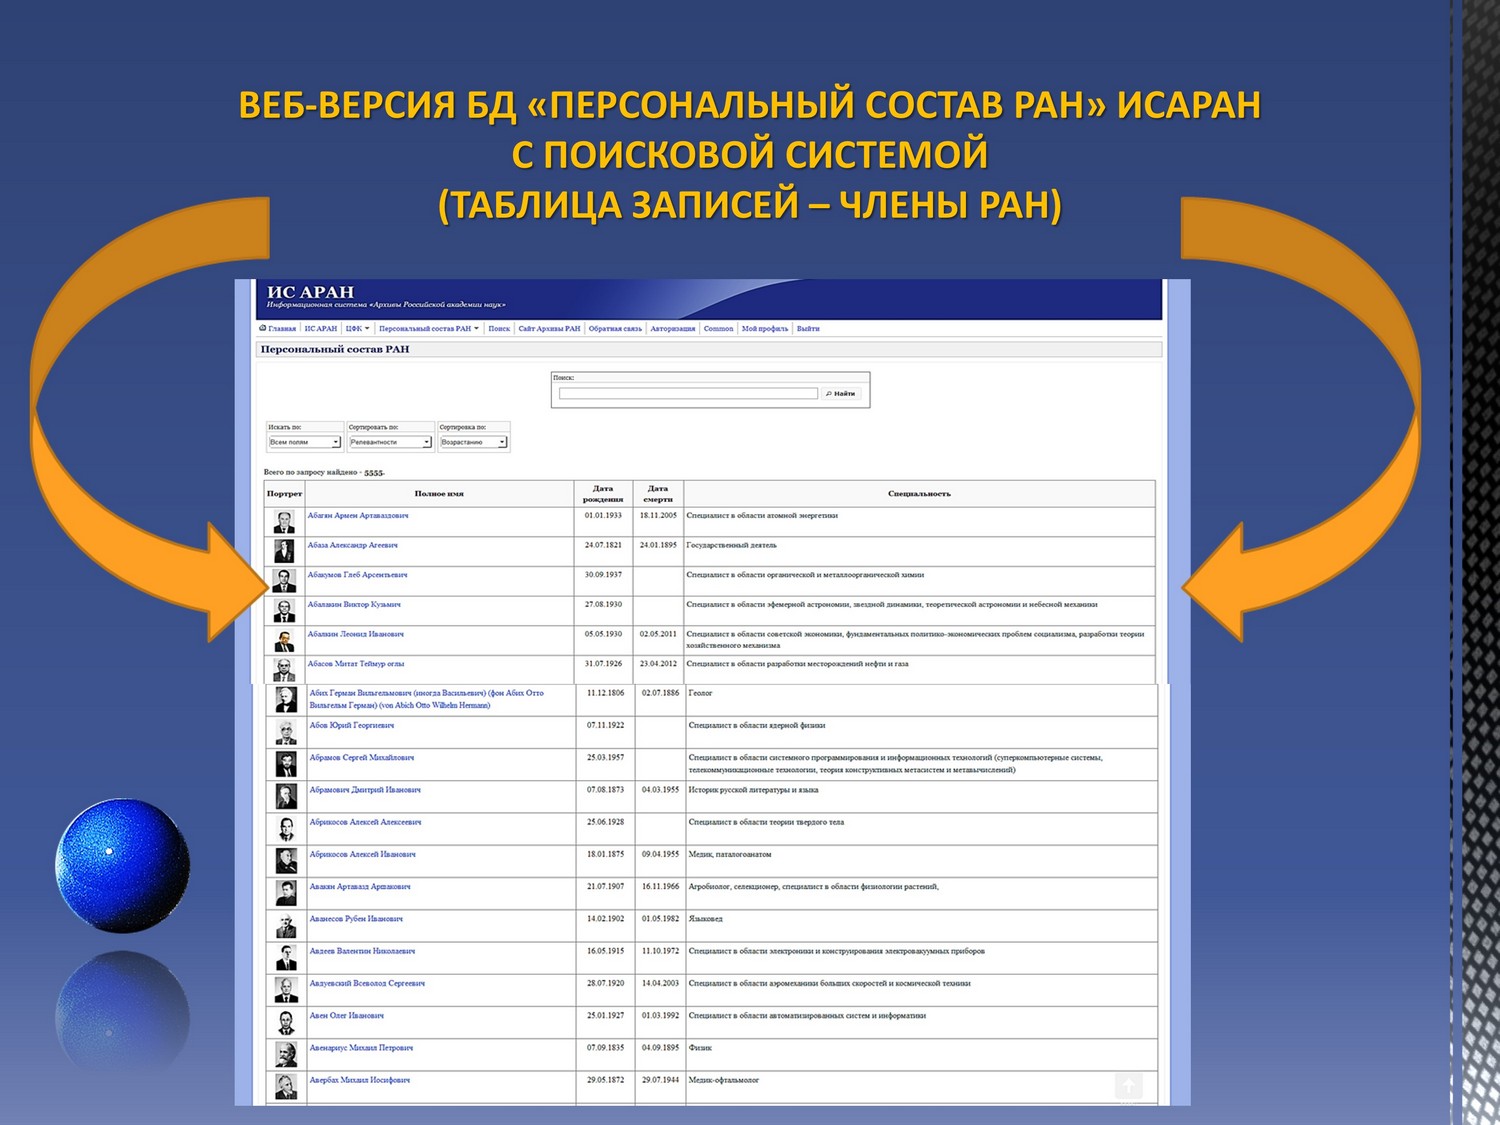Click the Сайт Архивы РАН menu link
The image size is (1500, 1125).
click(x=549, y=328)
